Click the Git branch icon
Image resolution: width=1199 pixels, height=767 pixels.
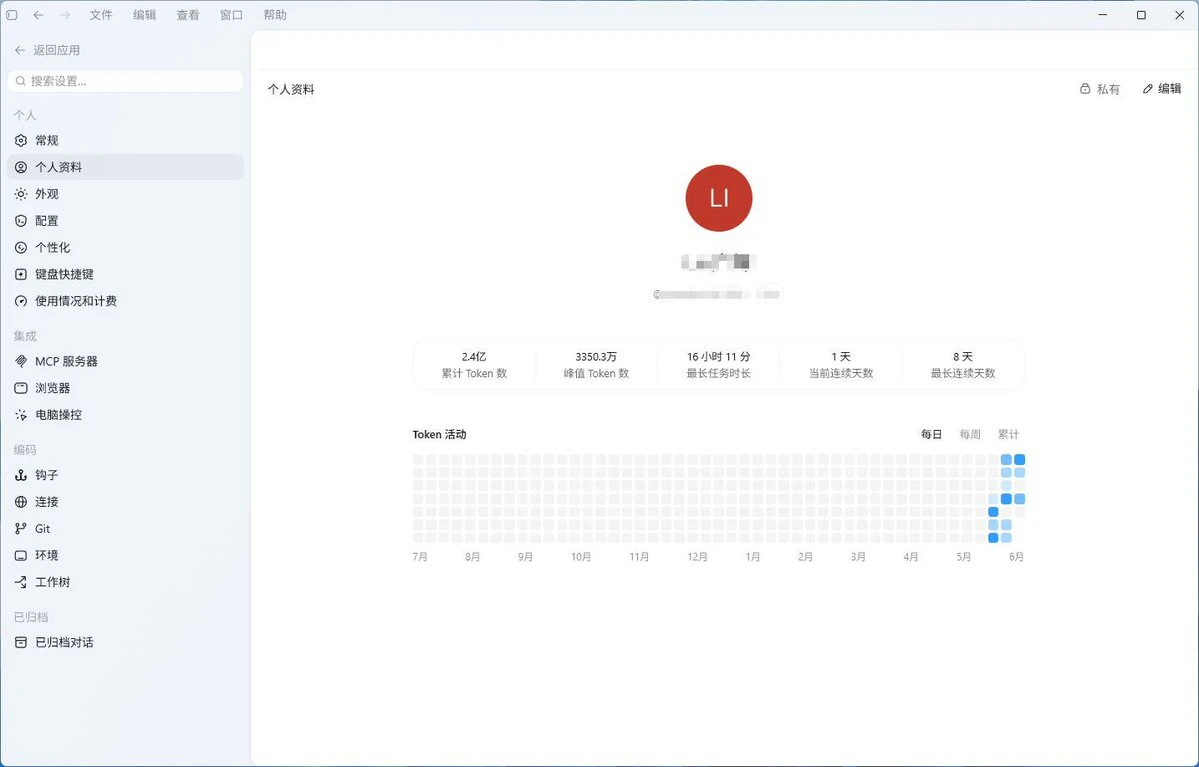21,528
